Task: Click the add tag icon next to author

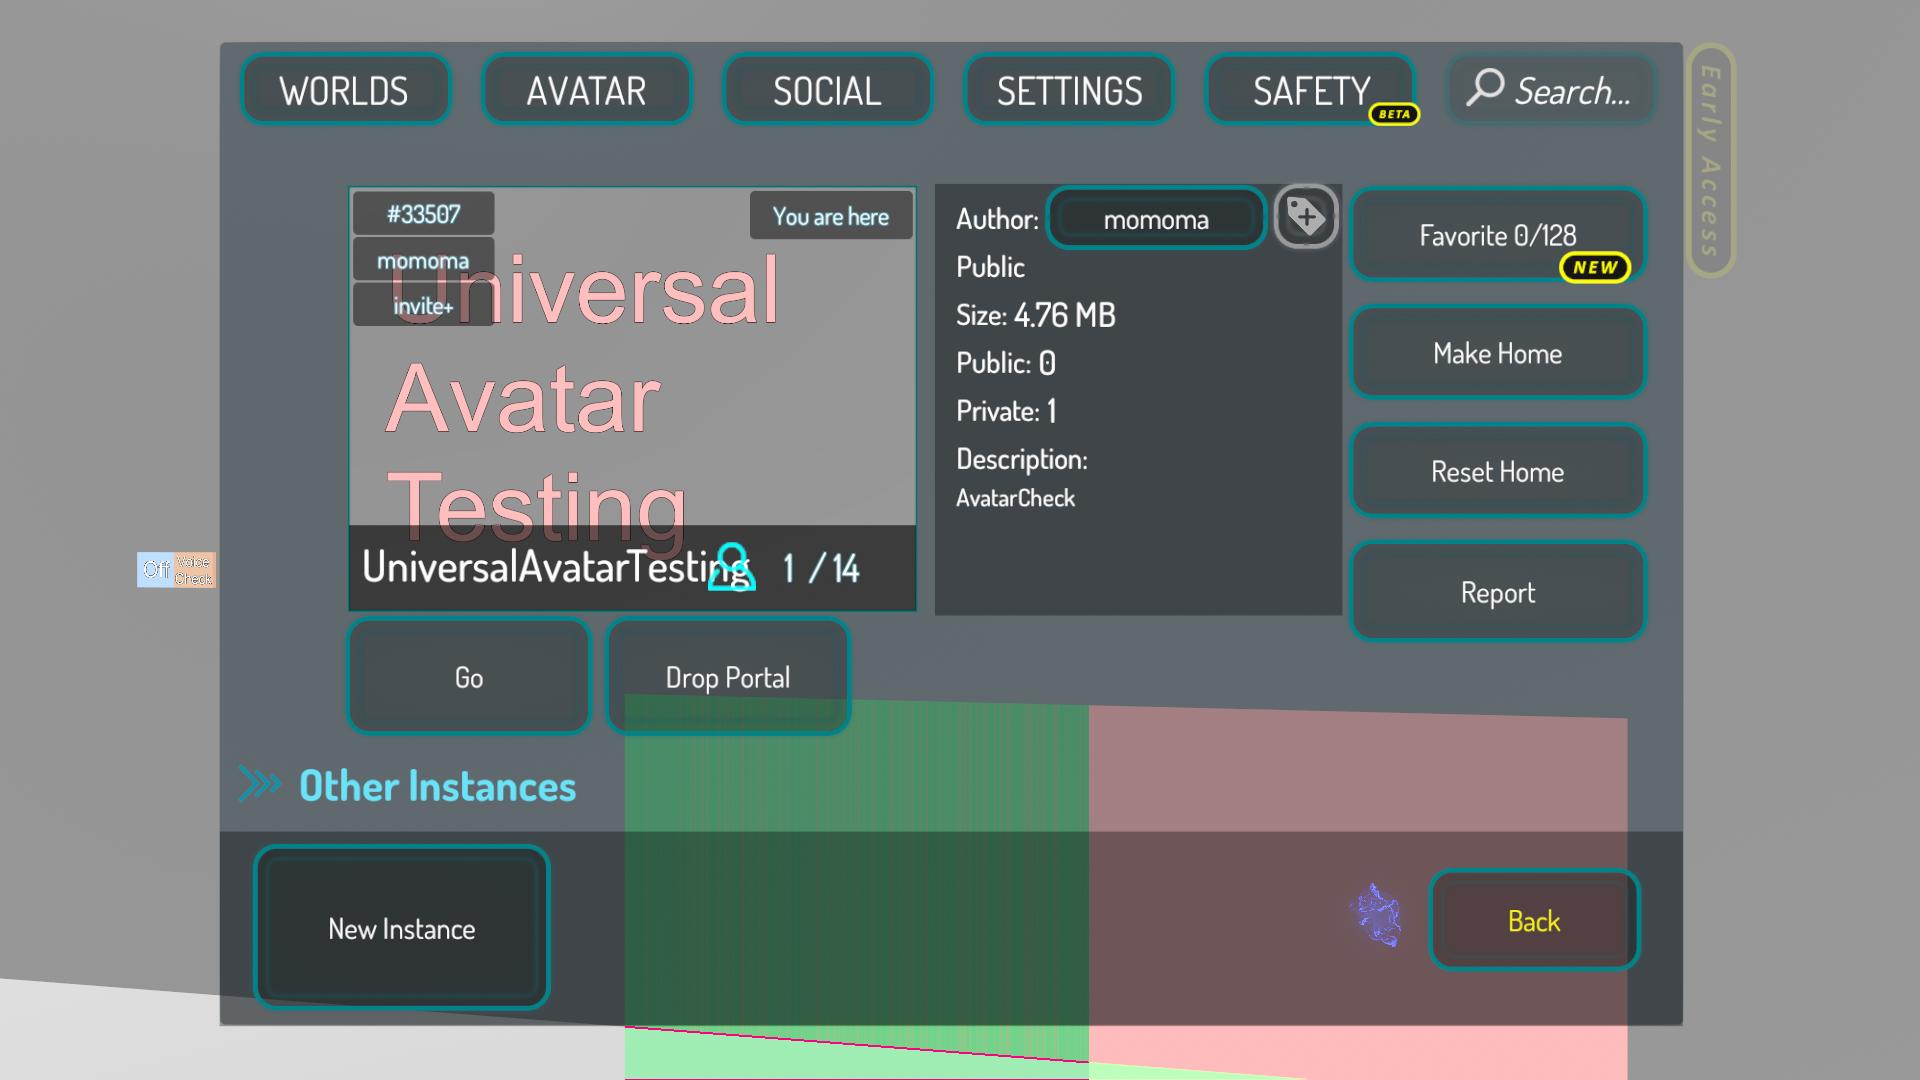Action: pos(1306,216)
